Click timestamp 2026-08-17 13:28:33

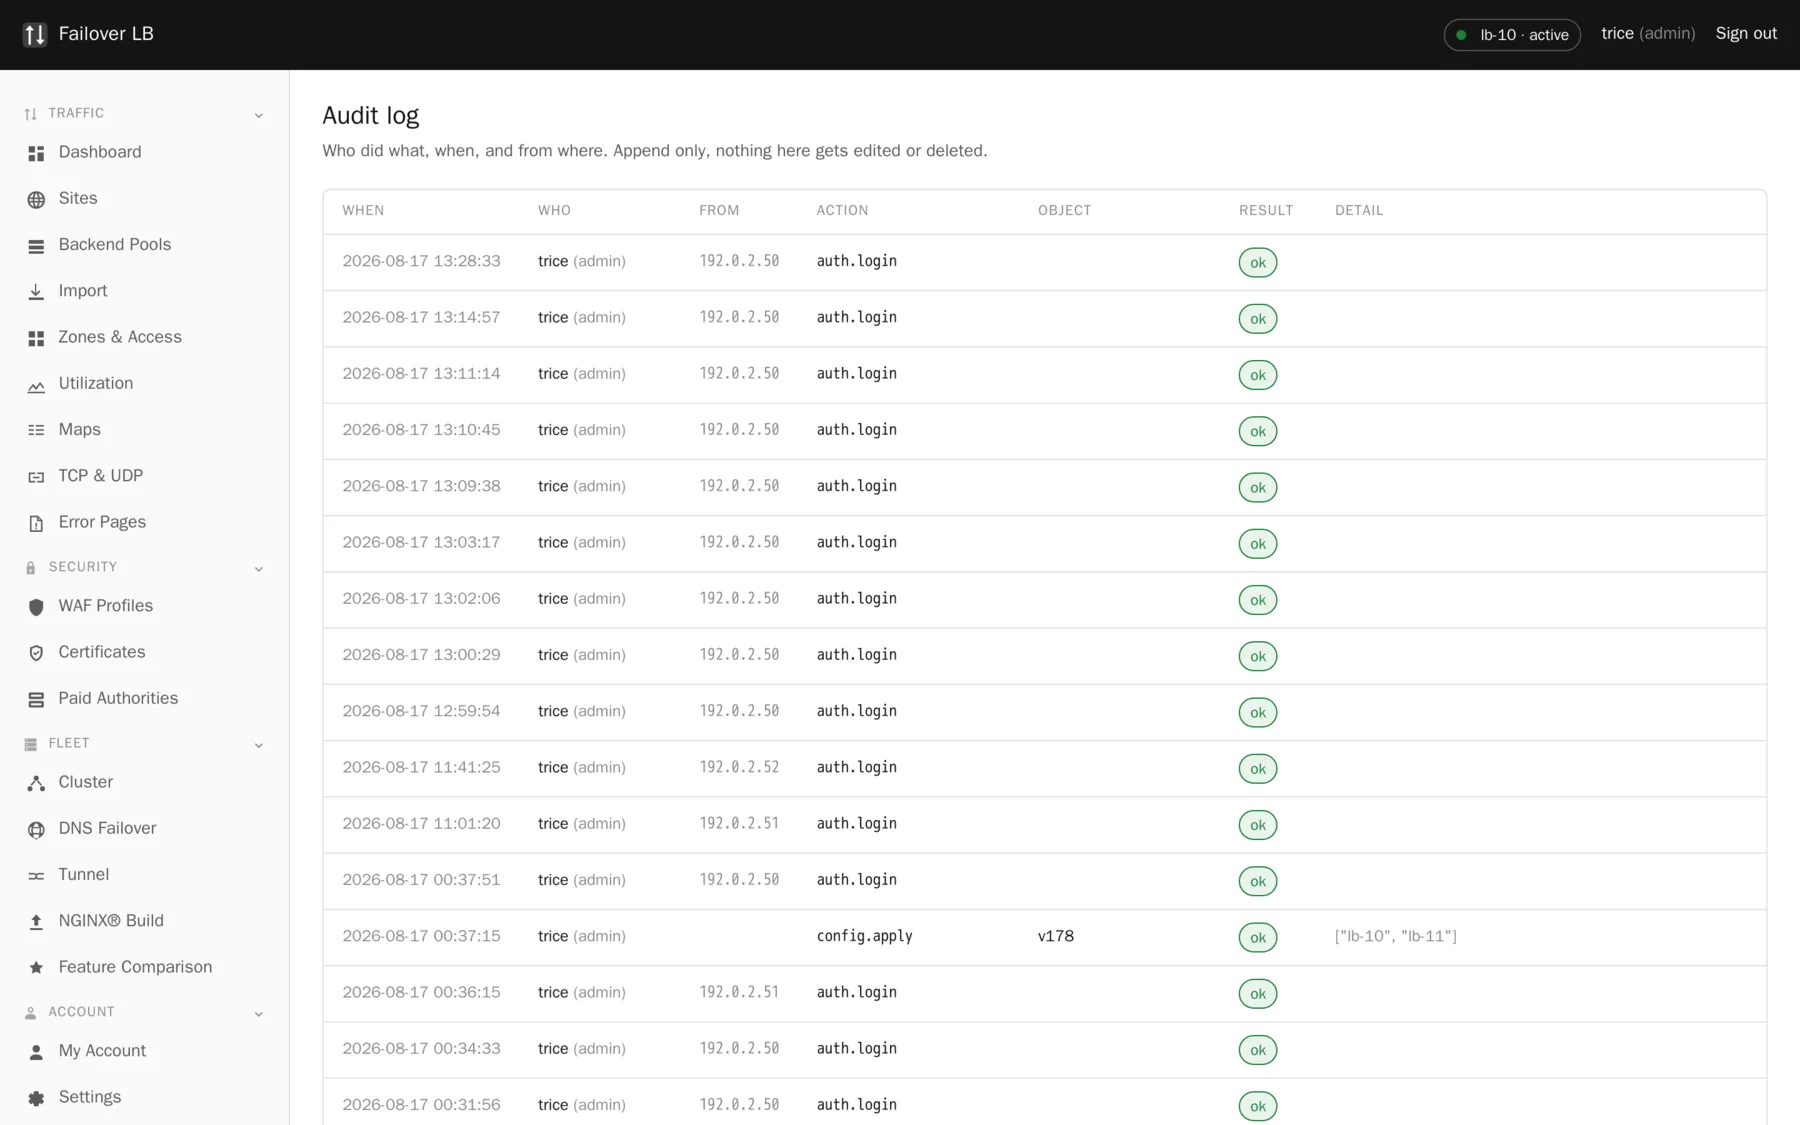click(x=421, y=261)
